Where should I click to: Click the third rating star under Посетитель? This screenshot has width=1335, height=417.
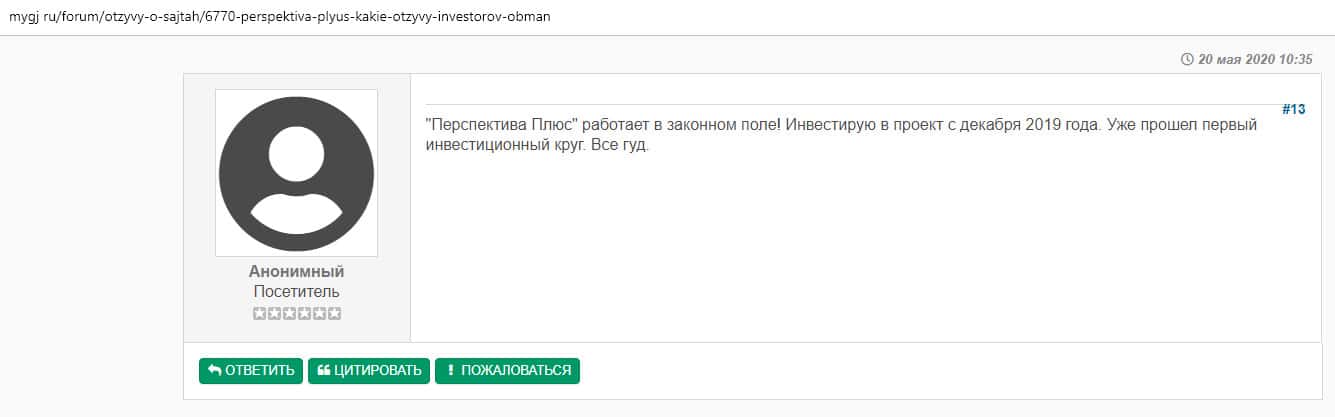(x=289, y=314)
